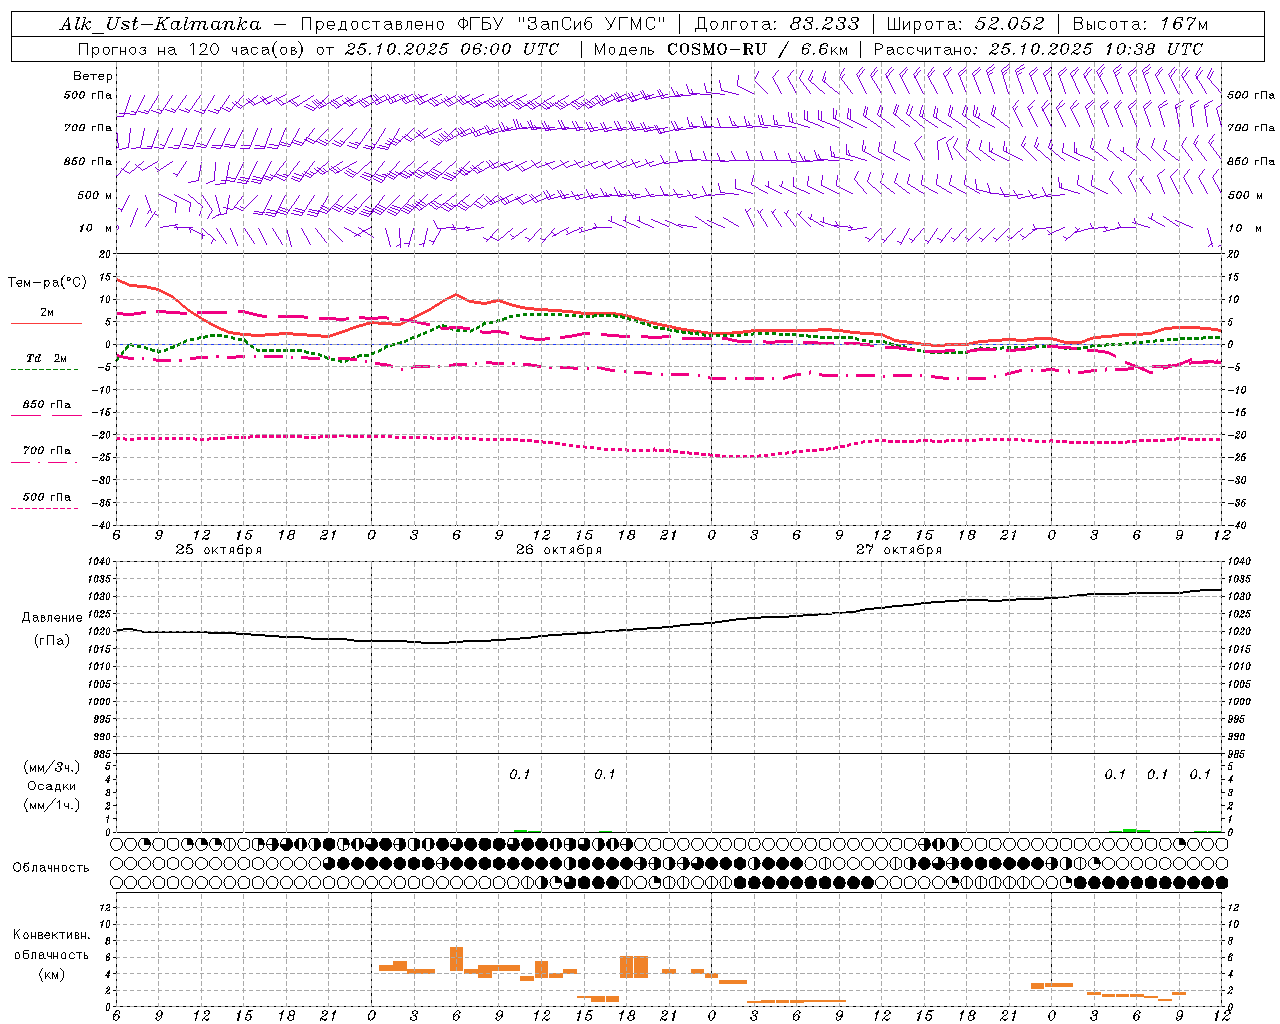This screenshot has height=1024, width=1280.
Task: Click the "(мм/1ч.)" precipitation unit label
Action: tap(52, 805)
